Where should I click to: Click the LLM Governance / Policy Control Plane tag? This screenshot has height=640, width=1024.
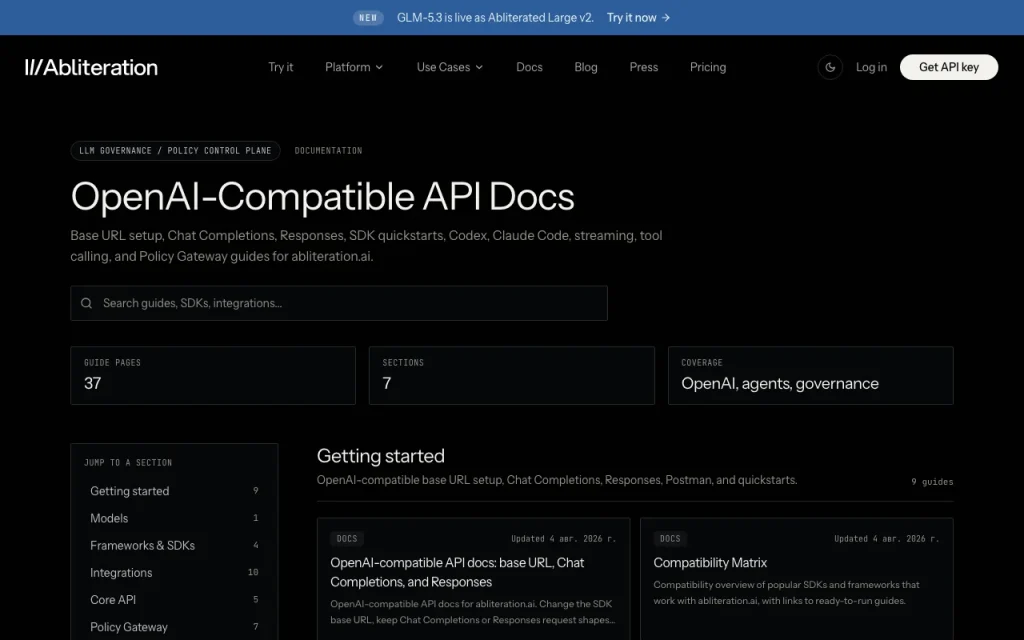tap(175, 151)
